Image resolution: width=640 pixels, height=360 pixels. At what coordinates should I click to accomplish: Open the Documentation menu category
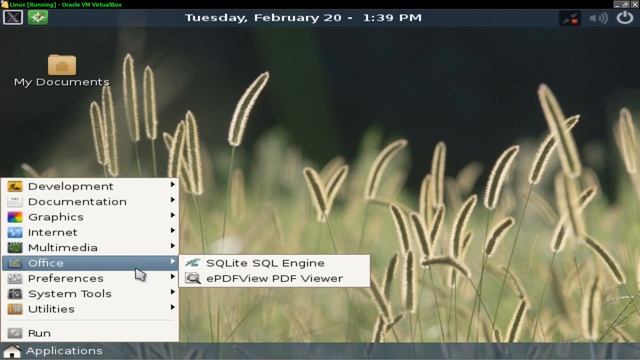tap(90, 202)
